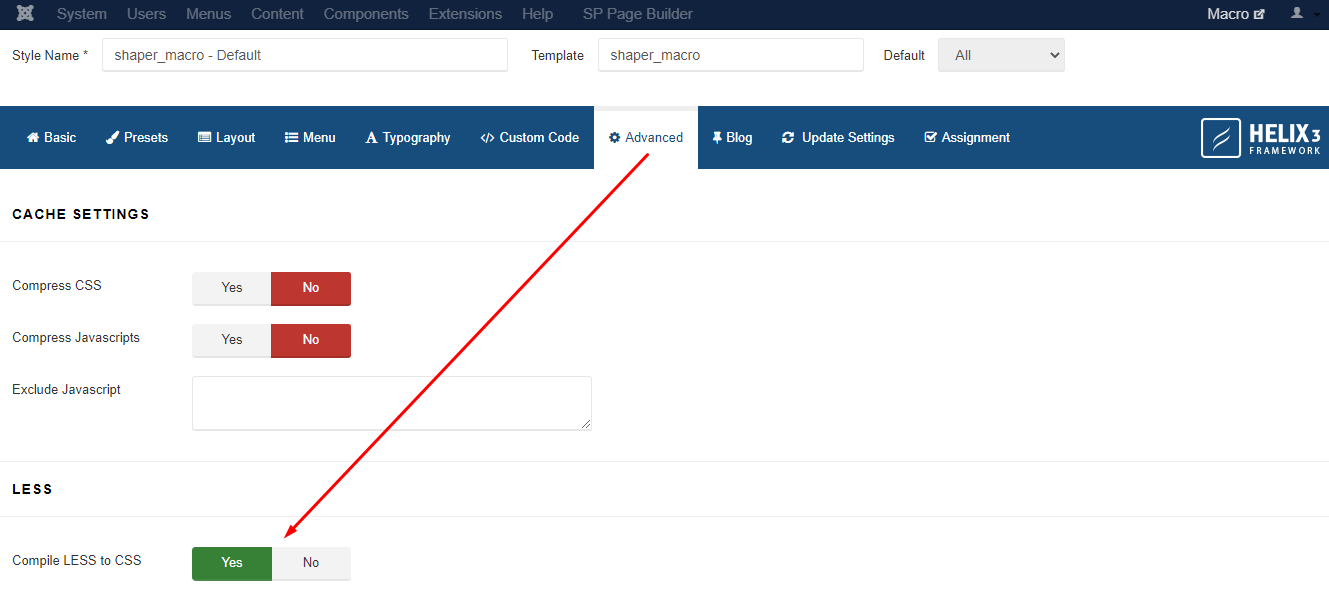Set Compress Javascripts to Yes
This screenshot has width=1329, height=600.
click(232, 340)
